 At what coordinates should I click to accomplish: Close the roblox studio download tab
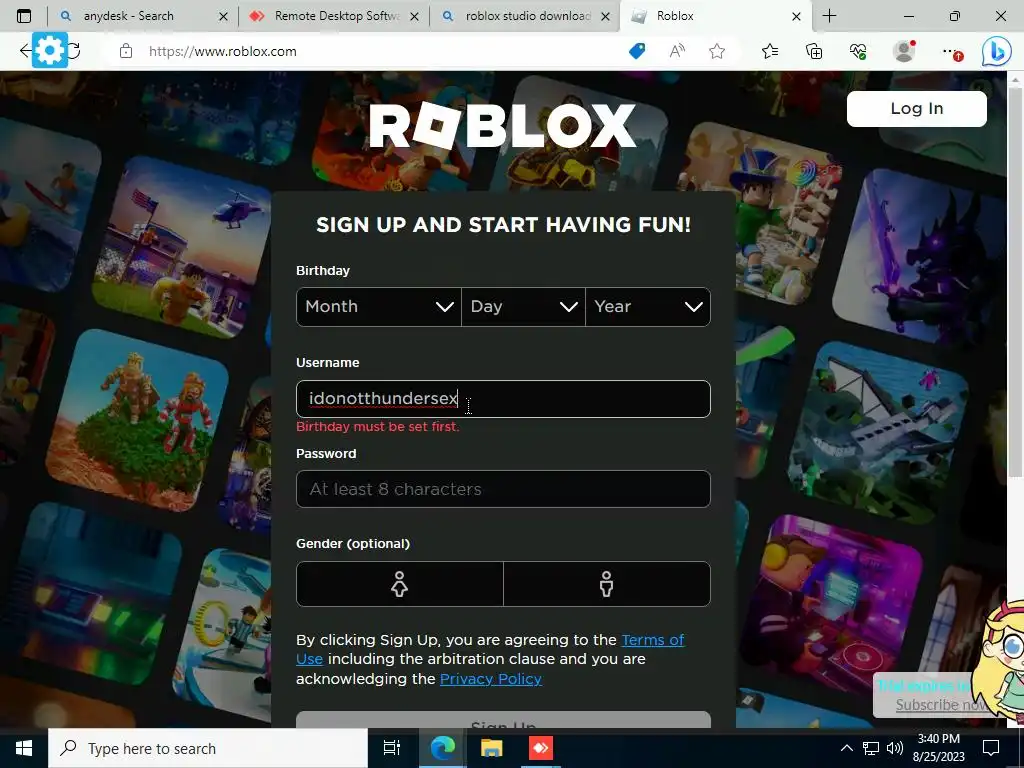click(605, 16)
